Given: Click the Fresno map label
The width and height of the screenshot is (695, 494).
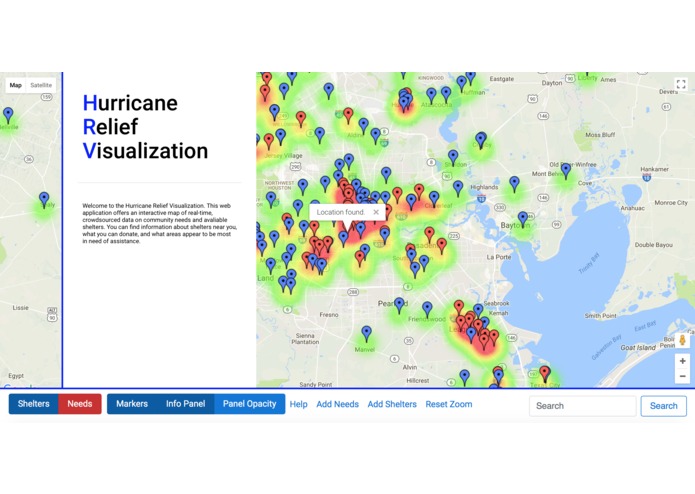Looking at the screenshot, I should (x=329, y=315).
